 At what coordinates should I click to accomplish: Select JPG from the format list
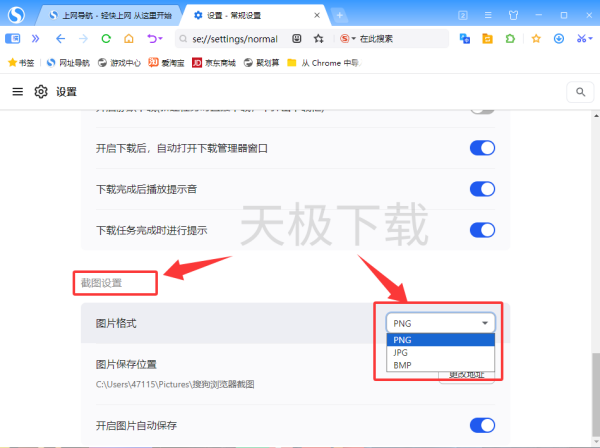(x=402, y=353)
